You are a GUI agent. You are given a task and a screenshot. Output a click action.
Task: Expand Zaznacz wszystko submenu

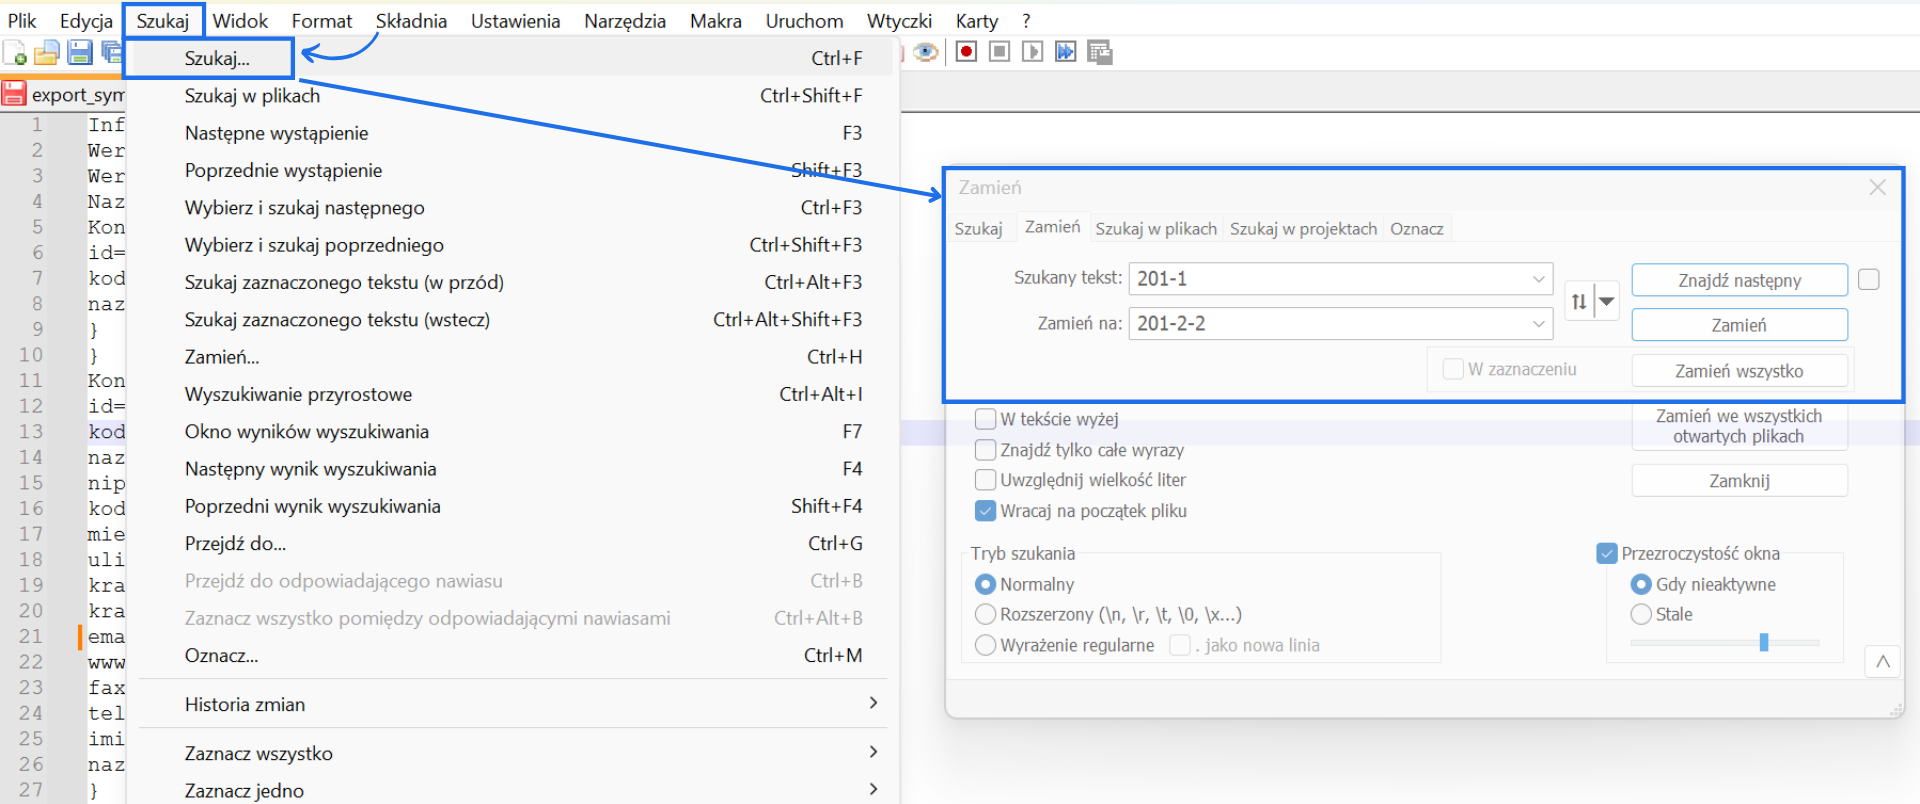(873, 752)
